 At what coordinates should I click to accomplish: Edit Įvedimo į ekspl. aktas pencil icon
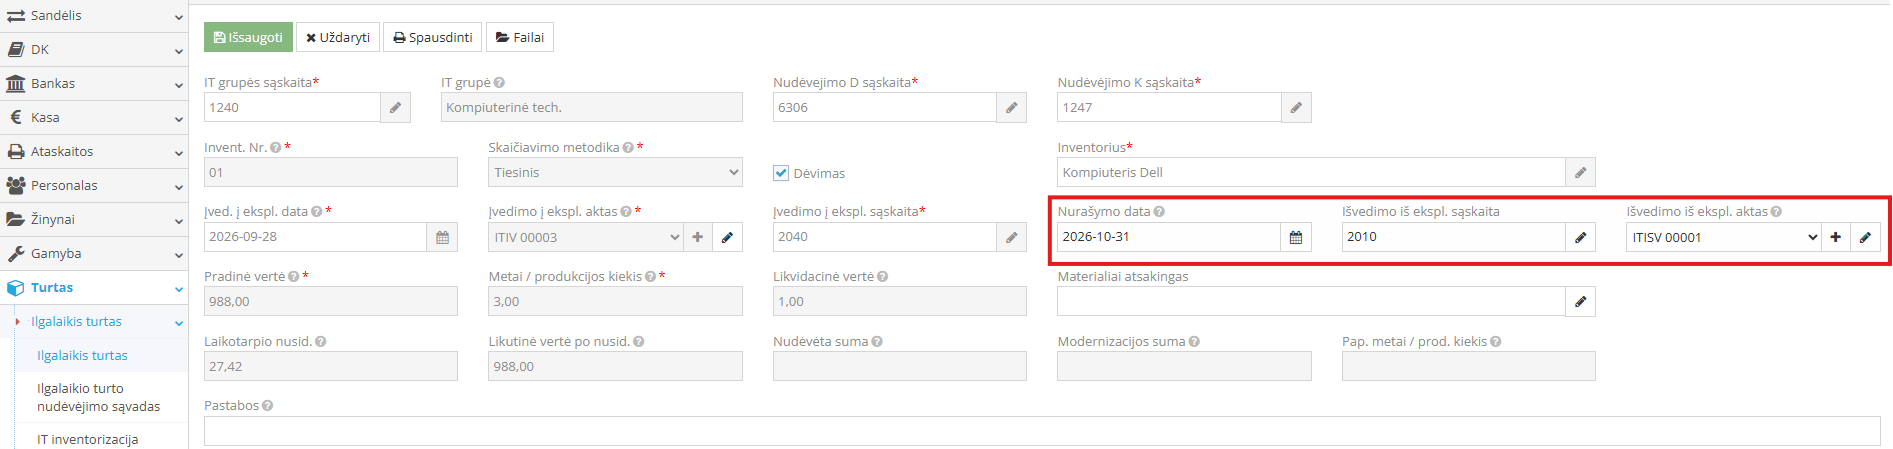tap(727, 237)
